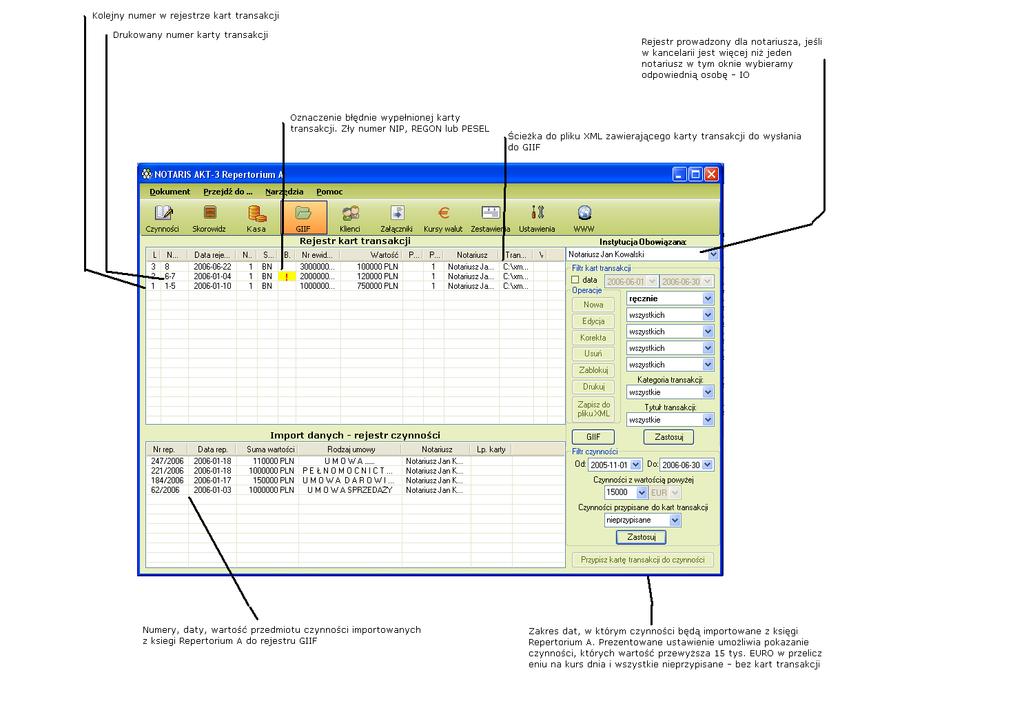Click the U M O W A SPRZEDAŻY cell
The height and width of the screenshot is (728, 1024).
(x=349, y=490)
